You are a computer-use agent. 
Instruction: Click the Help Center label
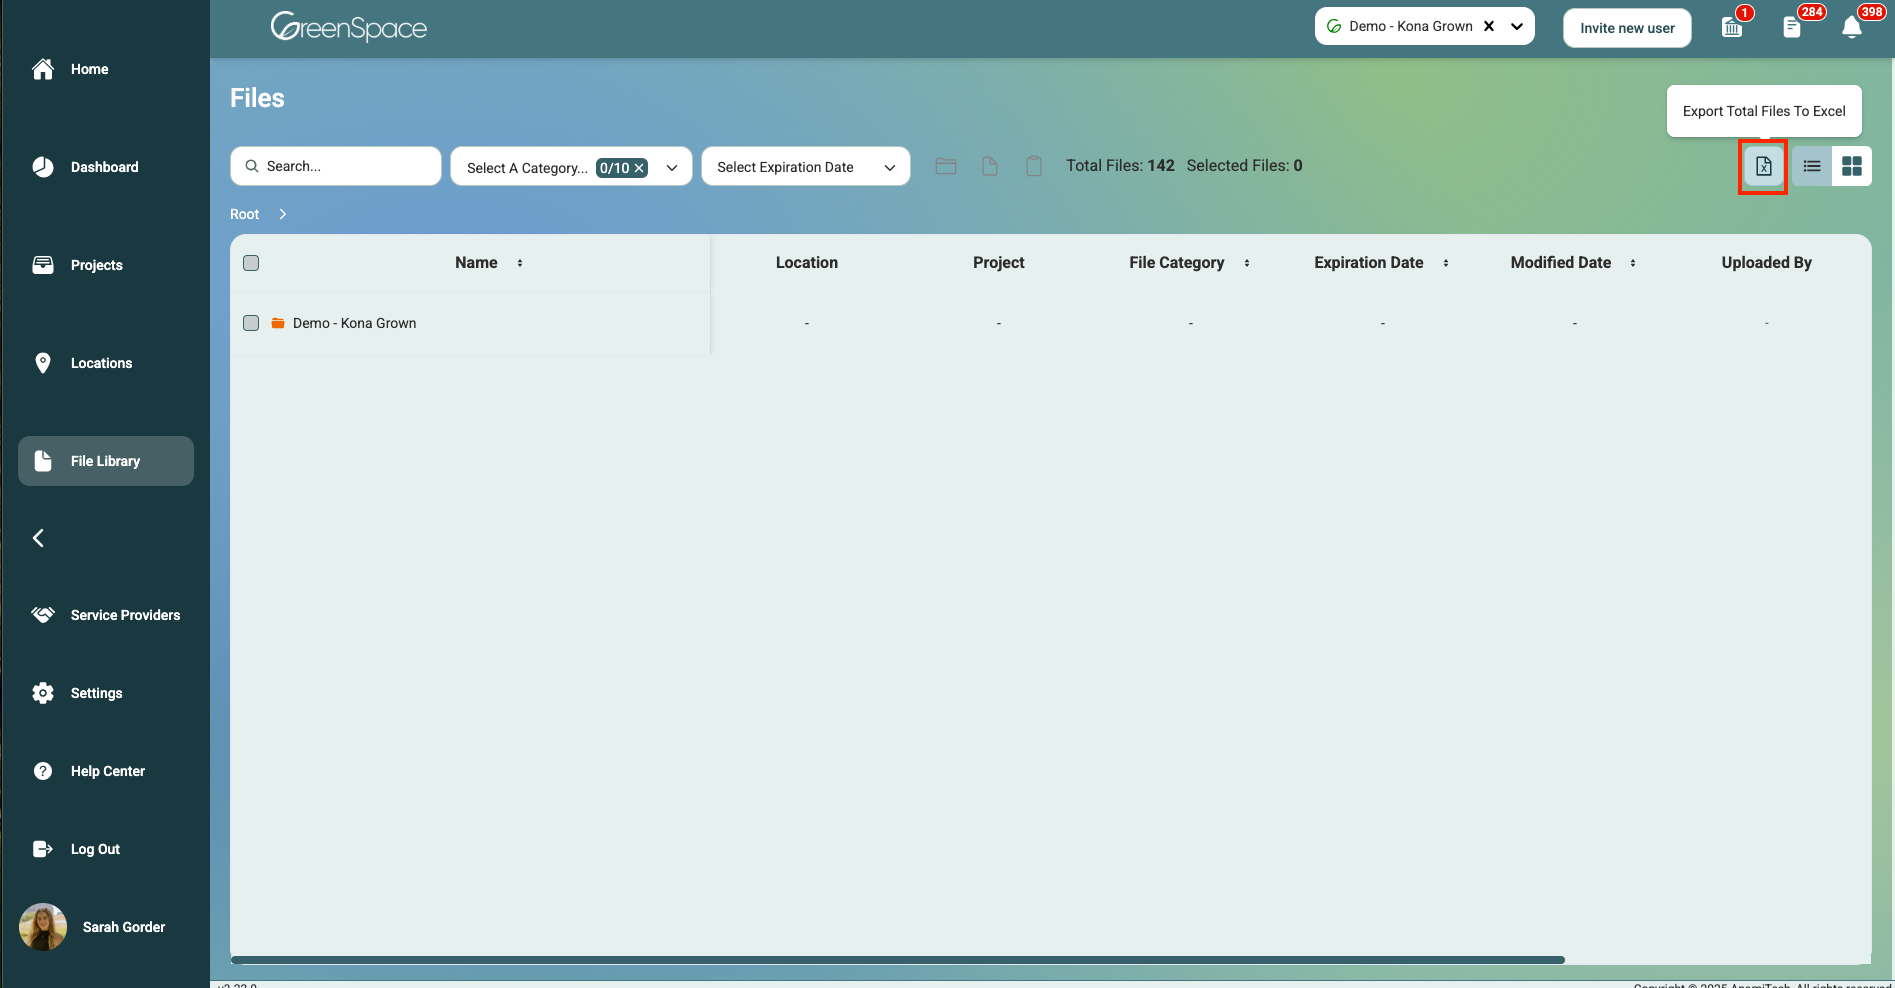(108, 771)
